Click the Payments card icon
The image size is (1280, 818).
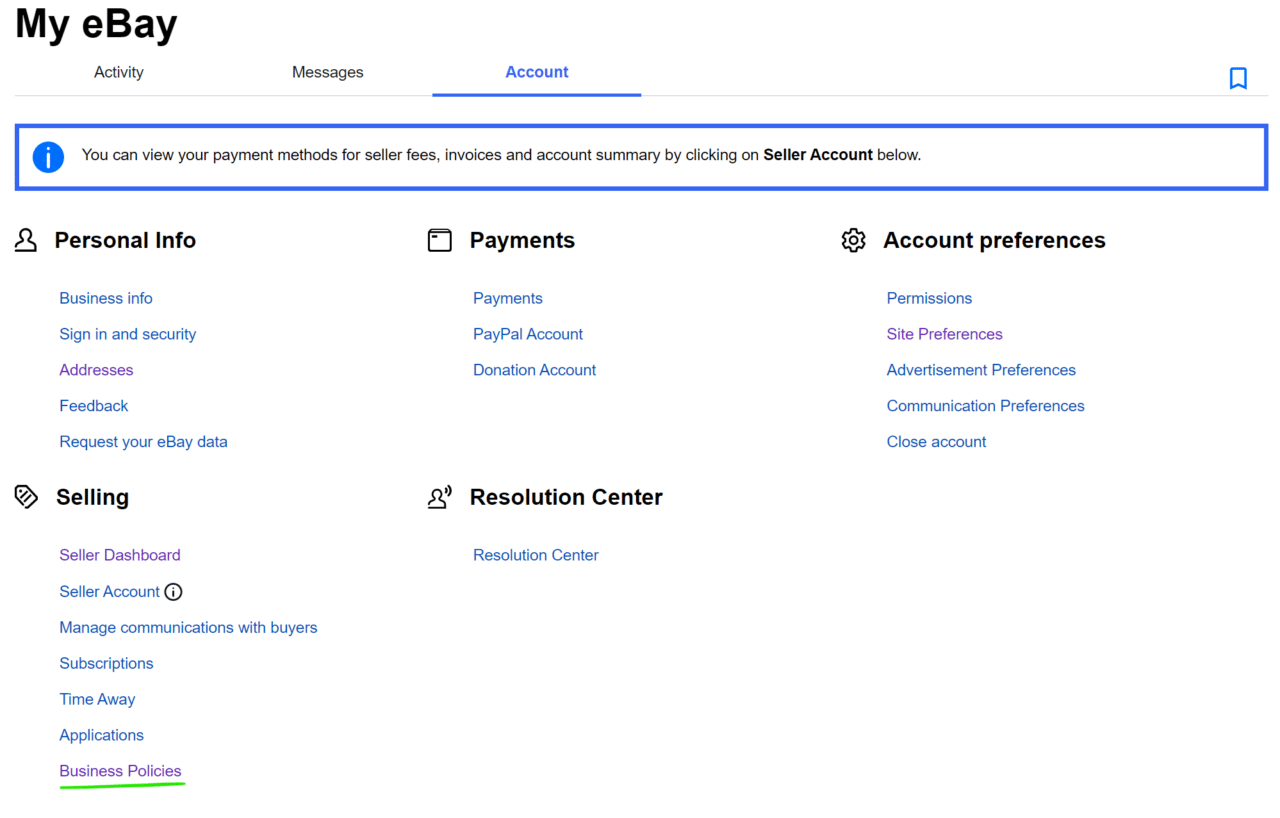point(439,239)
